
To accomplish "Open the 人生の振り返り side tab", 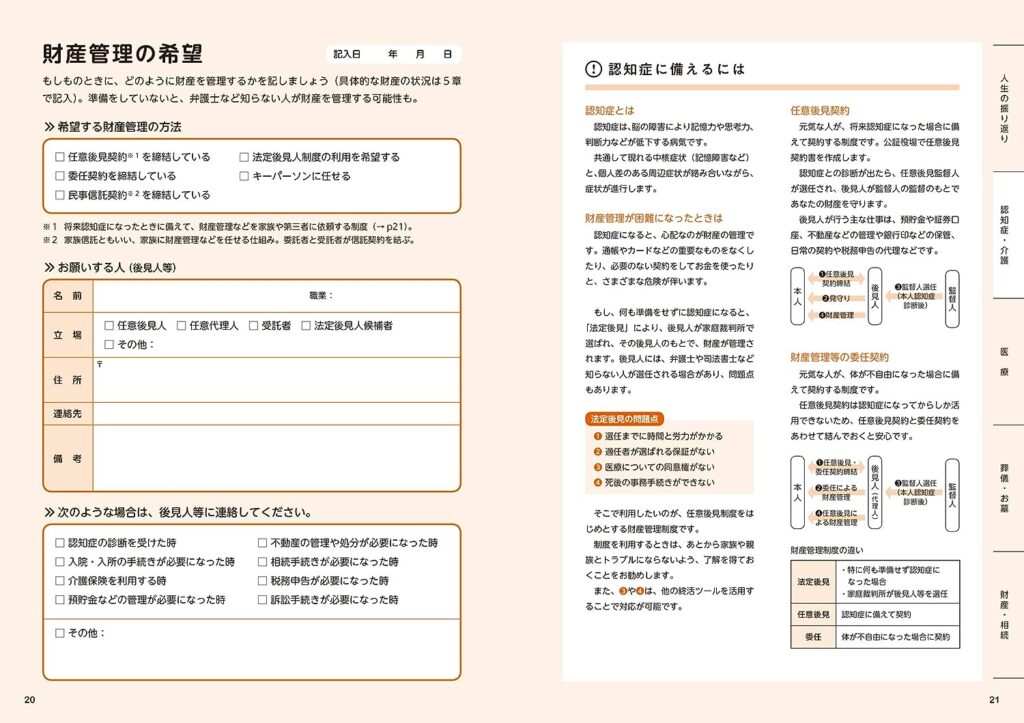I will [x=1005, y=108].
